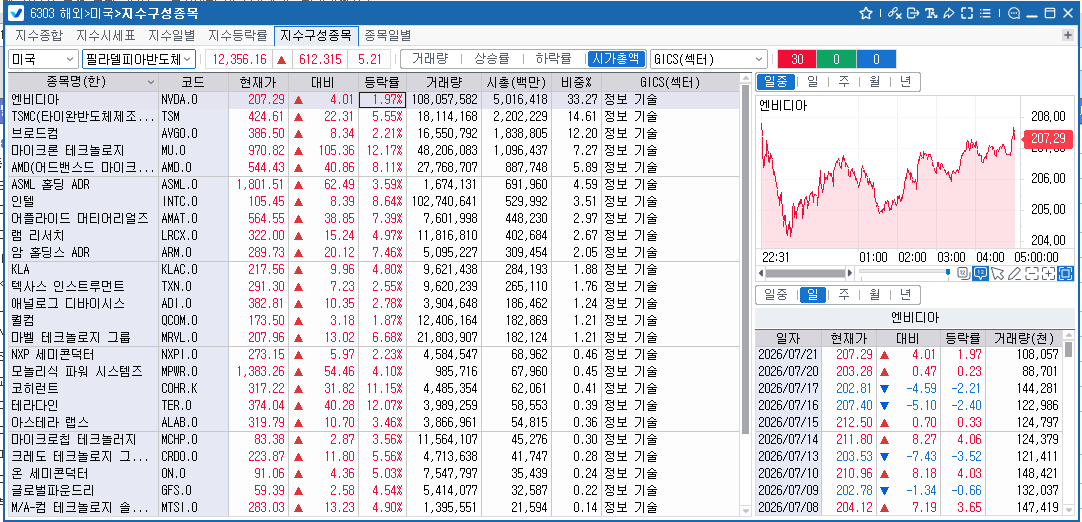Select 년 in the upper chart period bar
Screen dimensions: 1082x522
pyautogui.click(x=905, y=82)
